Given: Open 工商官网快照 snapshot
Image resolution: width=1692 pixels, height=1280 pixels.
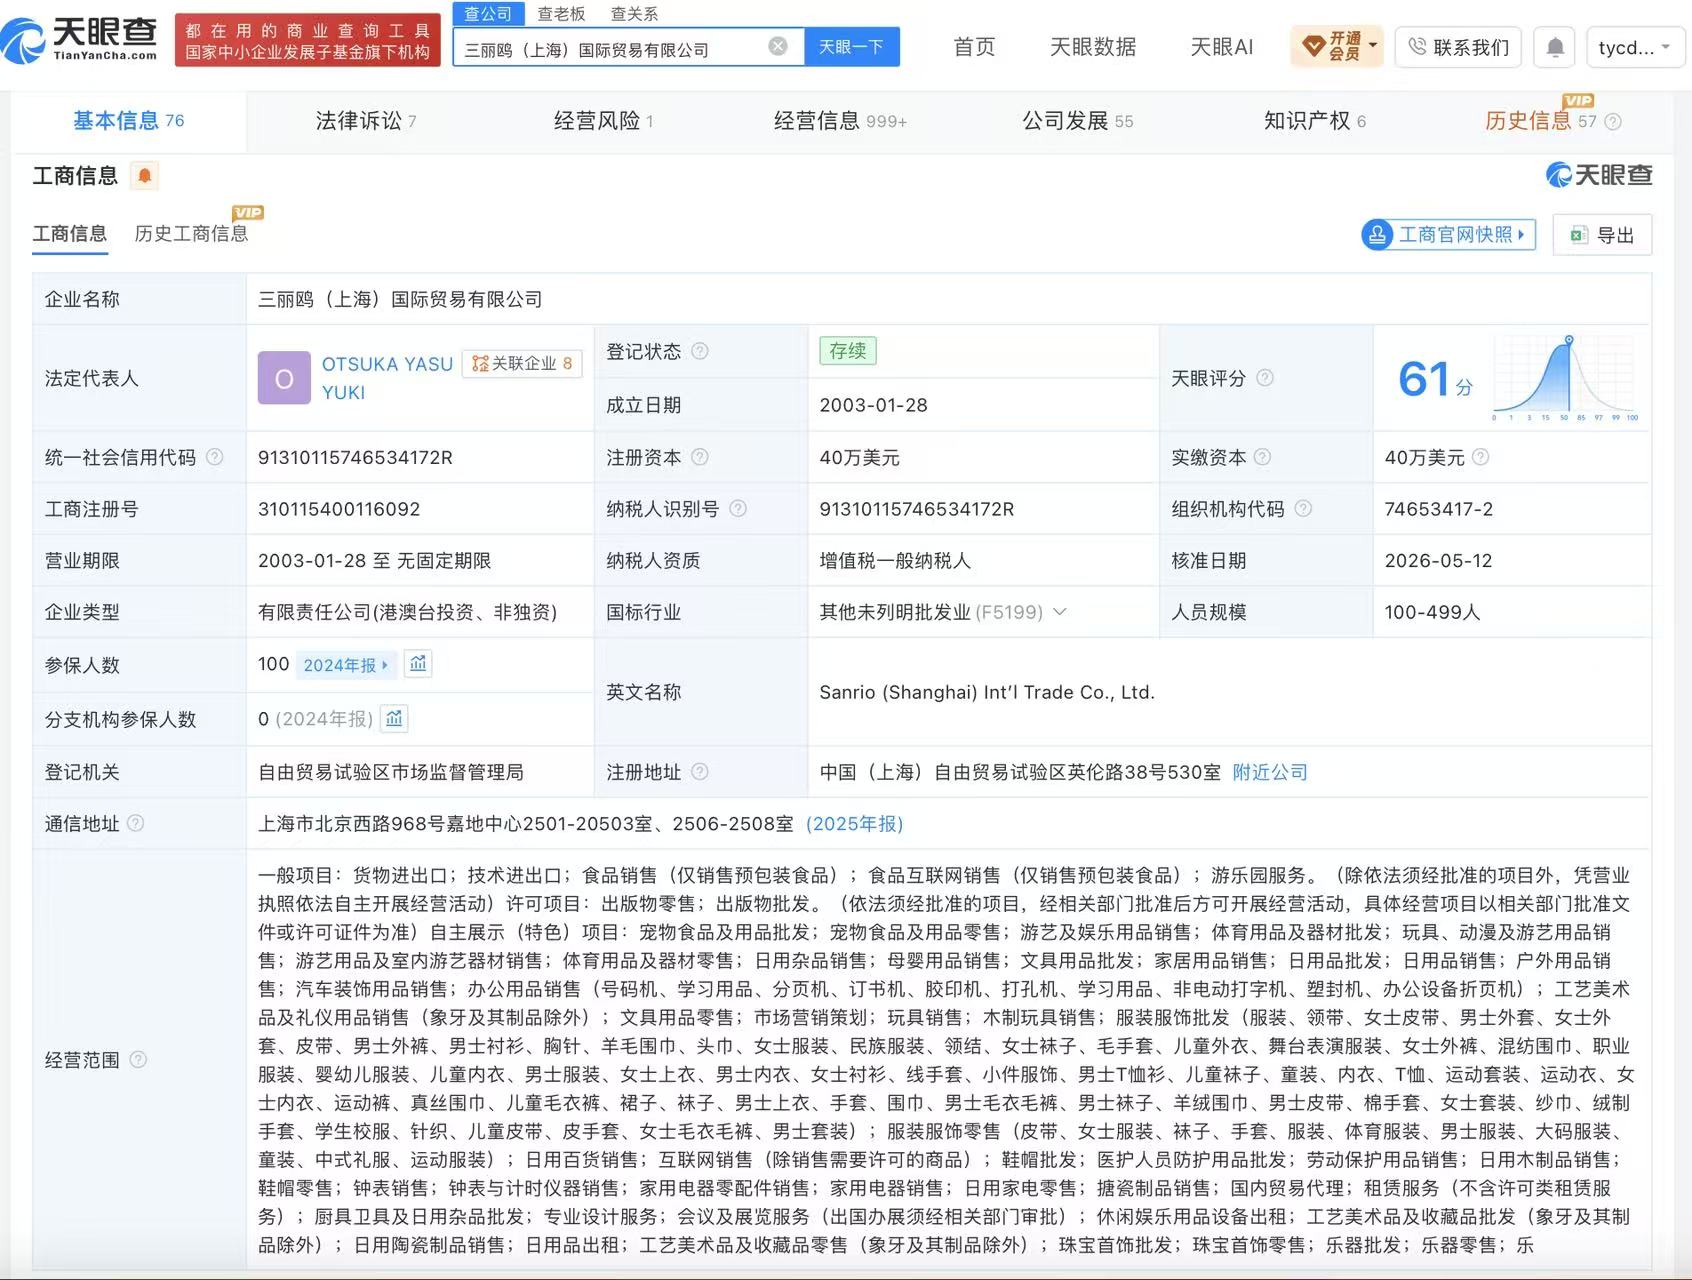Looking at the screenshot, I should [x=1448, y=235].
